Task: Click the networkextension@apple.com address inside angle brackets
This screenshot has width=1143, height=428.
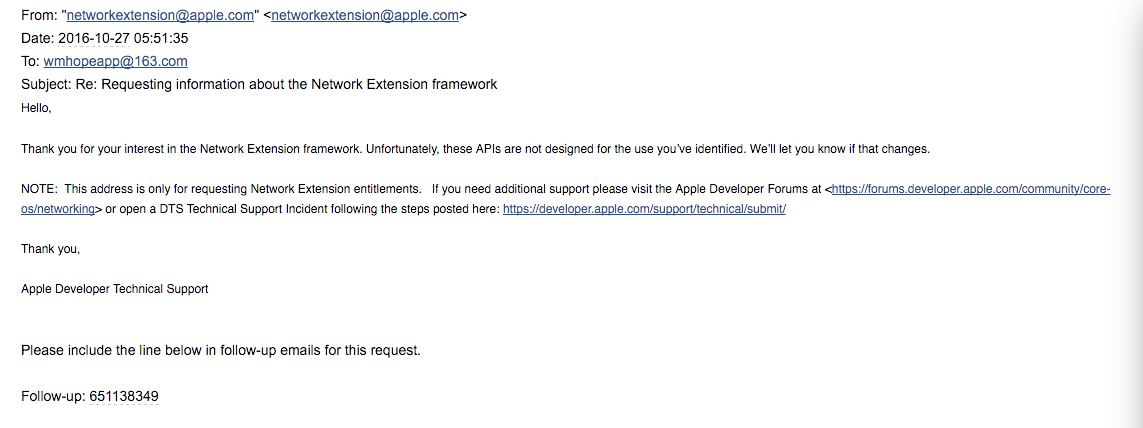Action: tap(365, 15)
